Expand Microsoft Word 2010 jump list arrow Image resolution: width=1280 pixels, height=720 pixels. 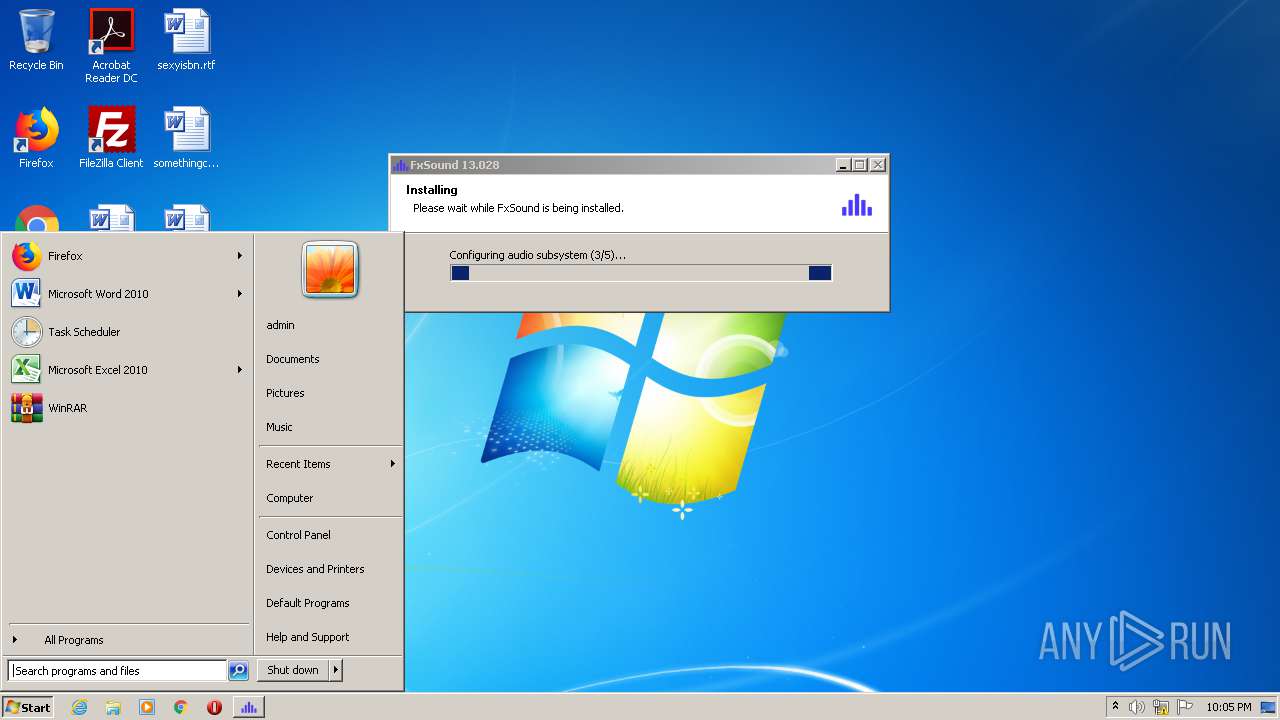[240, 294]
